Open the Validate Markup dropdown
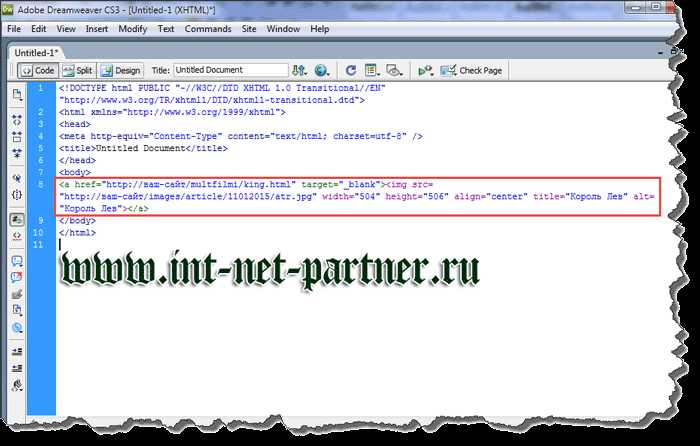 point(425,70)
